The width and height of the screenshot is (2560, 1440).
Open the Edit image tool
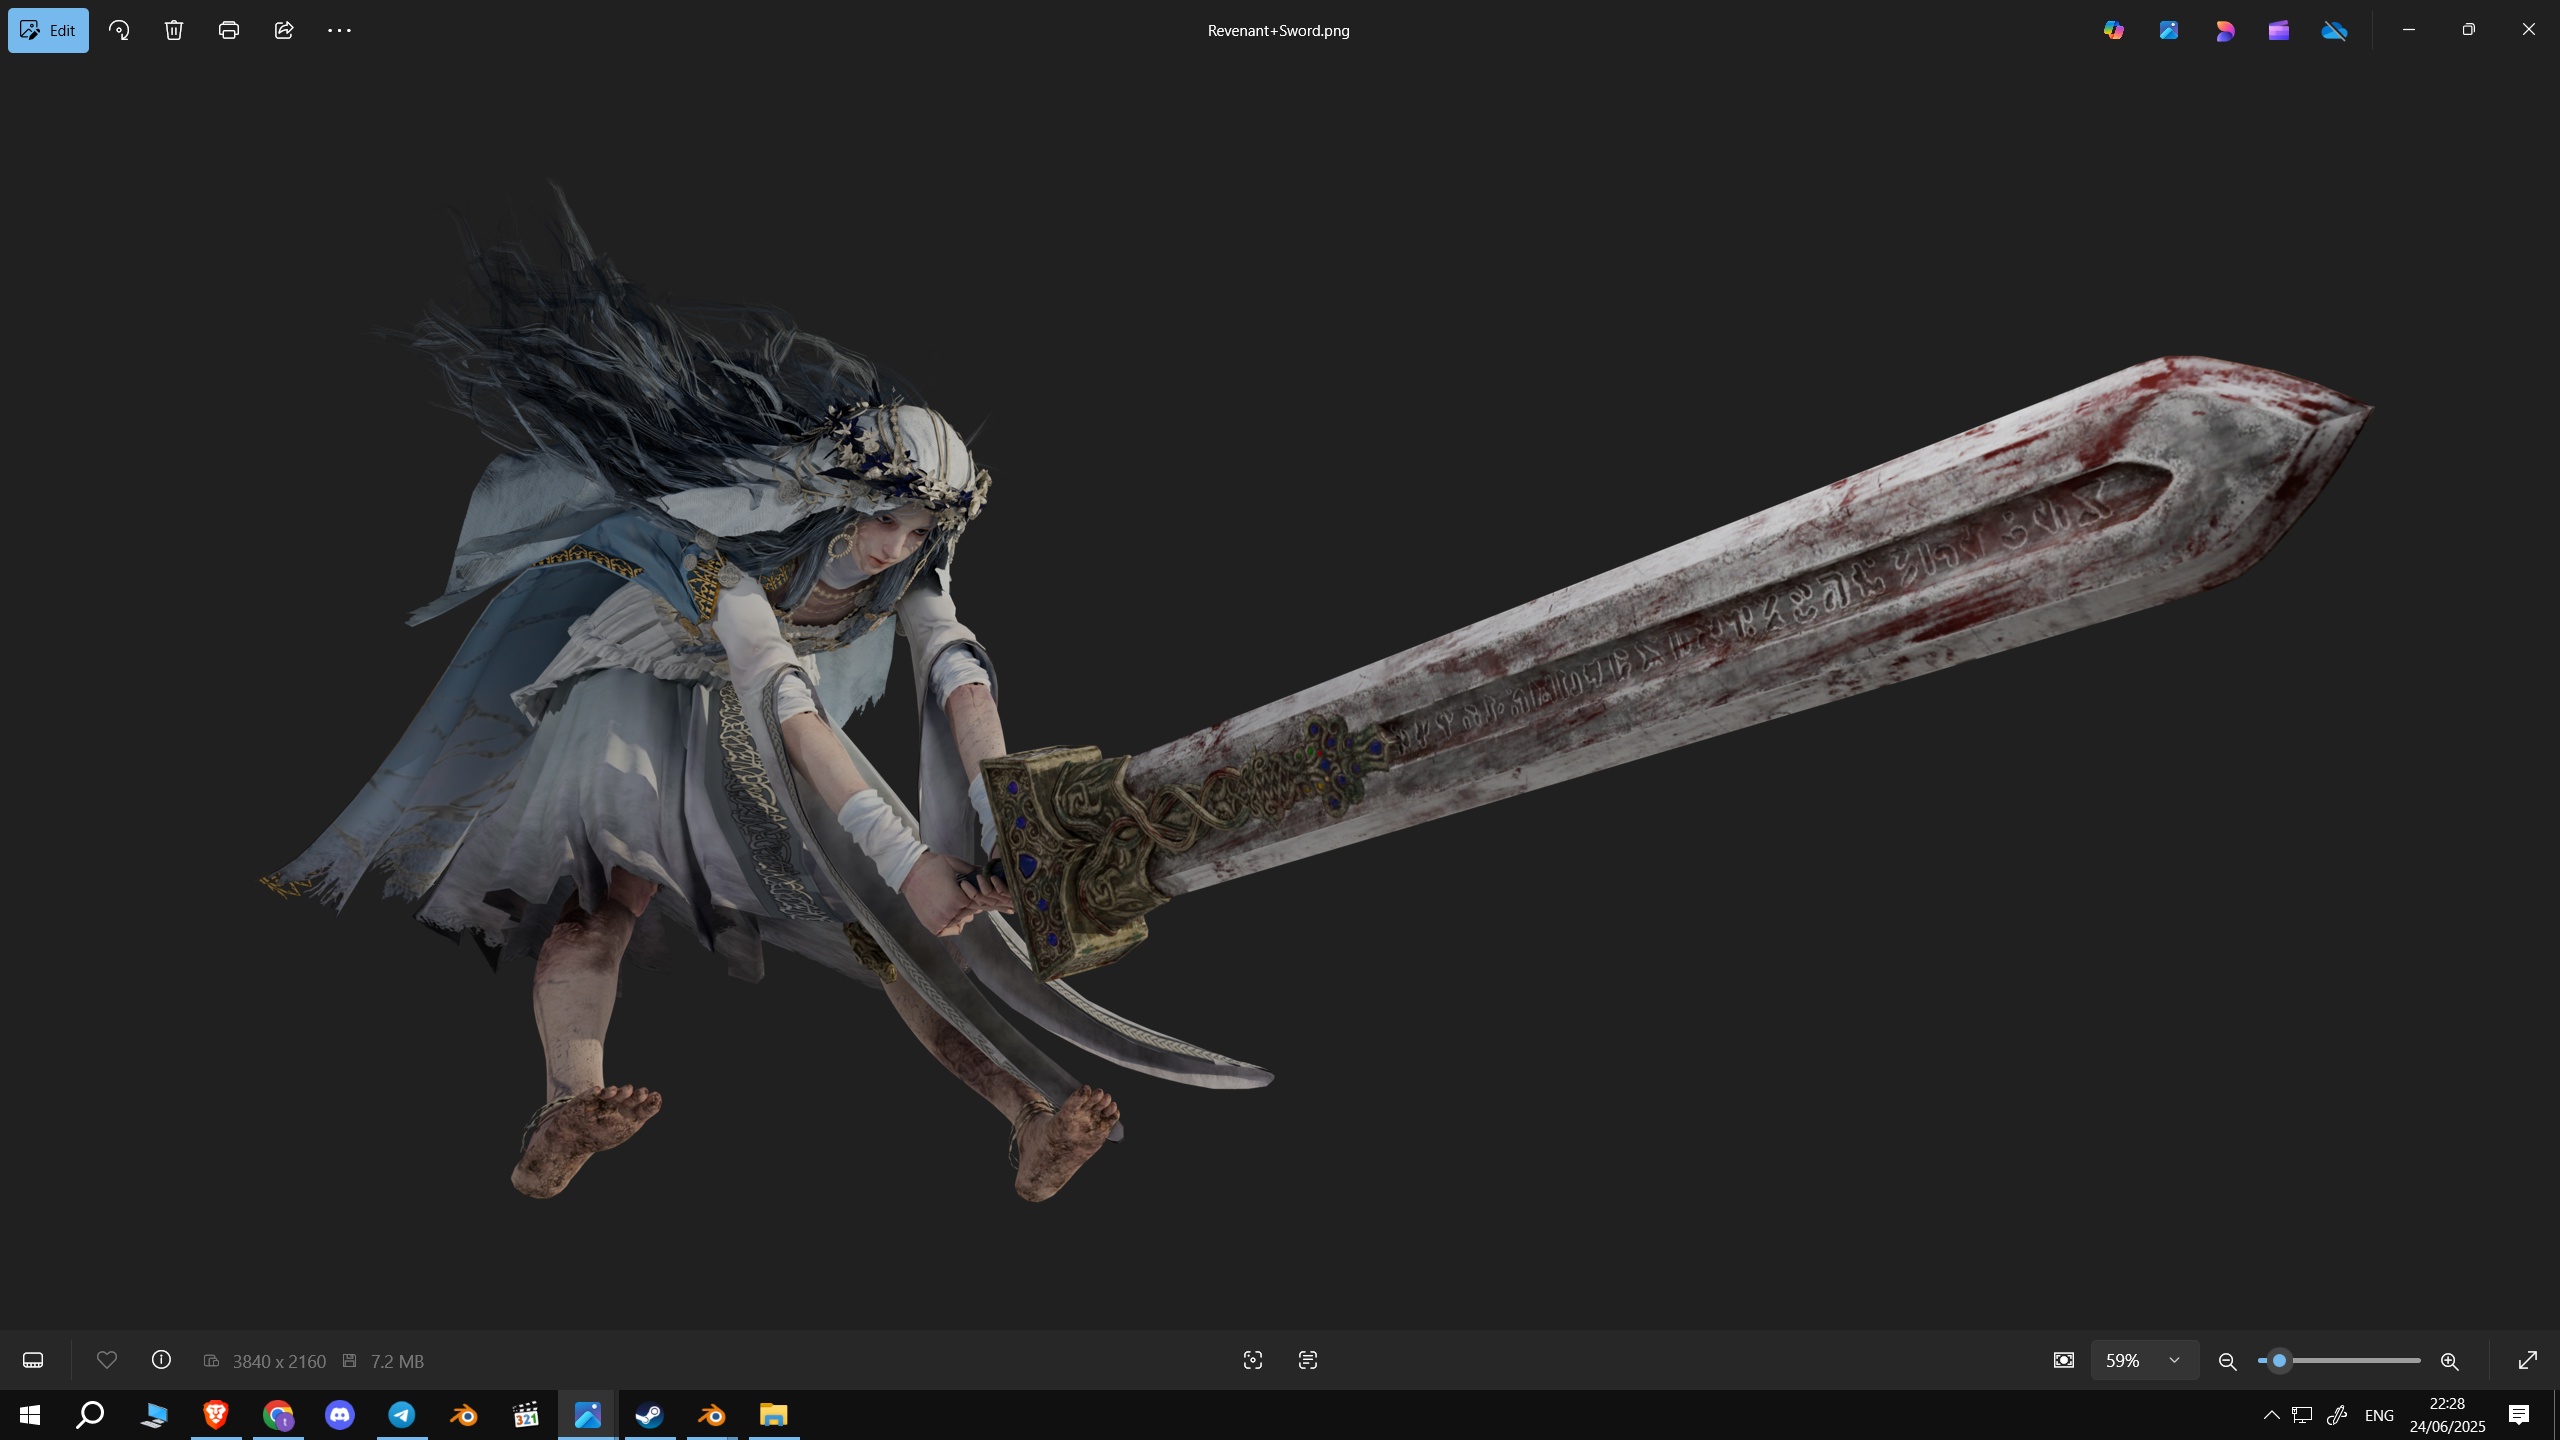click(x=48, y=30)
